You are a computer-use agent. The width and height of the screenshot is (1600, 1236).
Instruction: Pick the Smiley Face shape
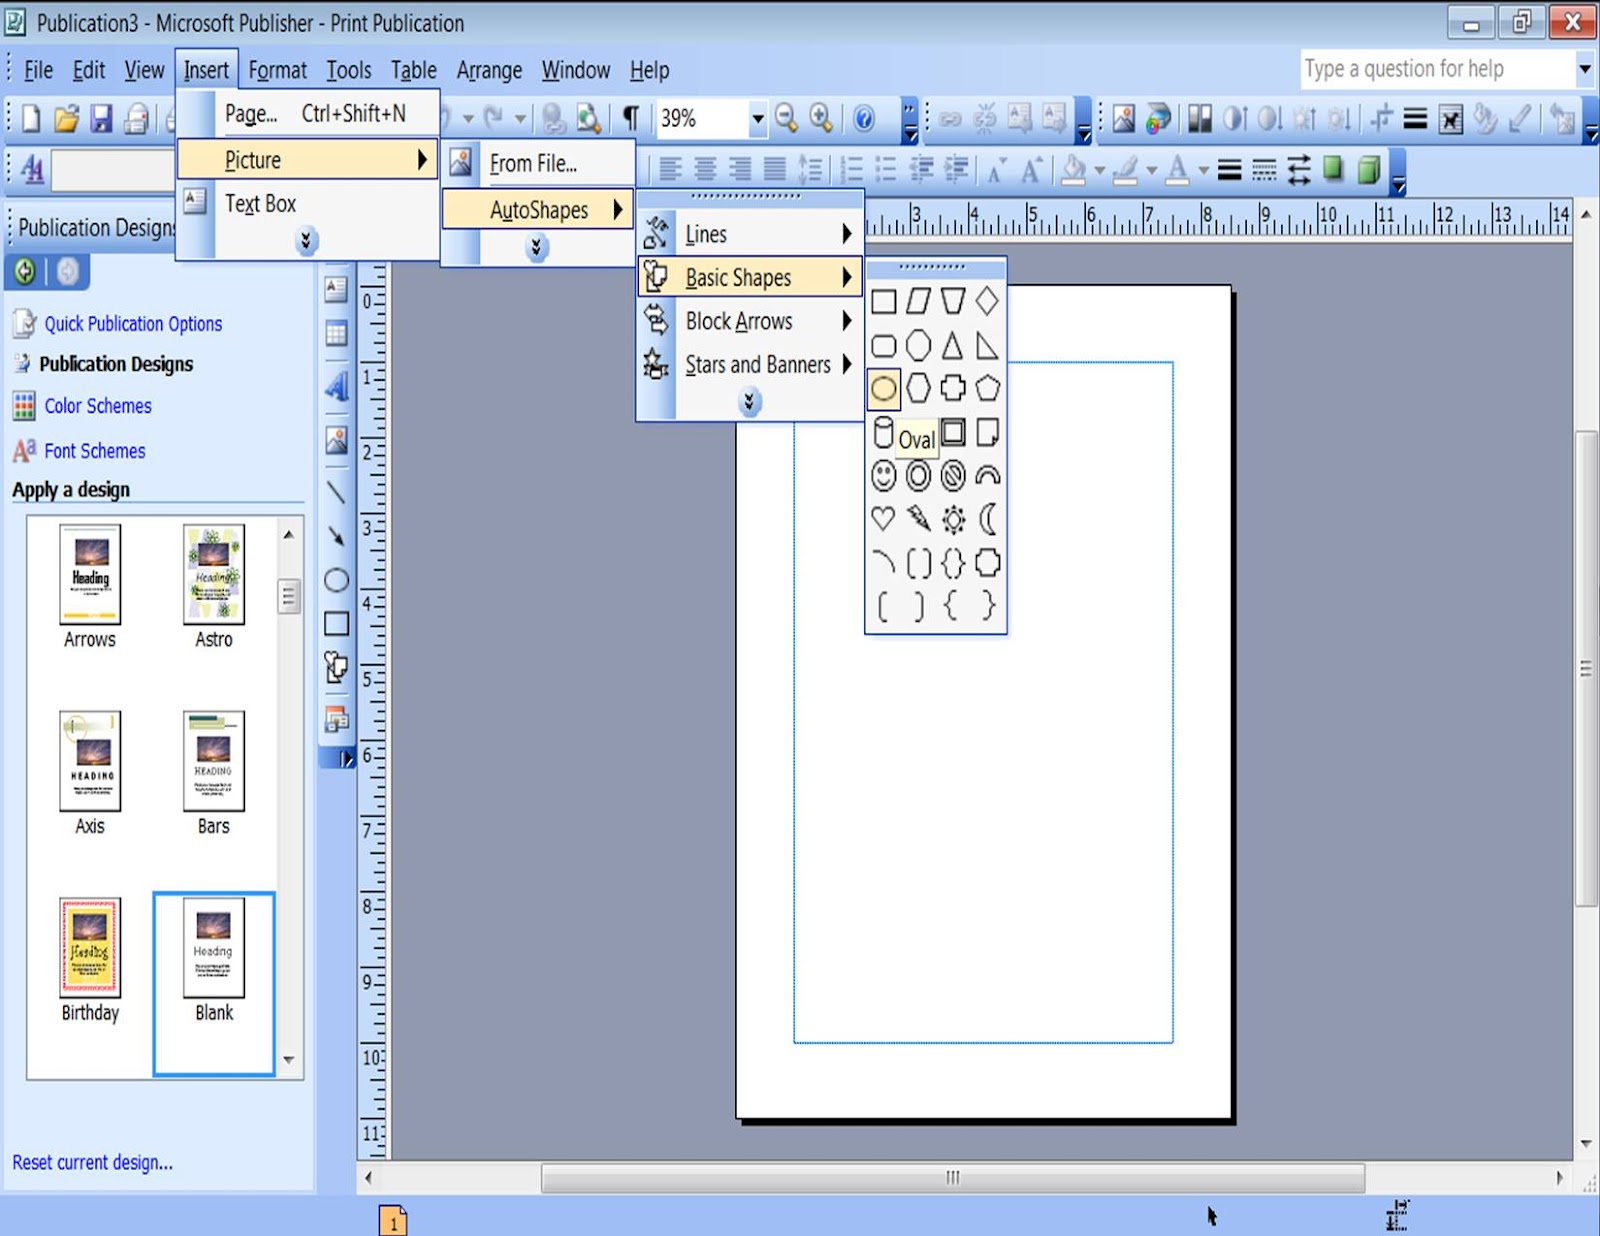[884, 476]
